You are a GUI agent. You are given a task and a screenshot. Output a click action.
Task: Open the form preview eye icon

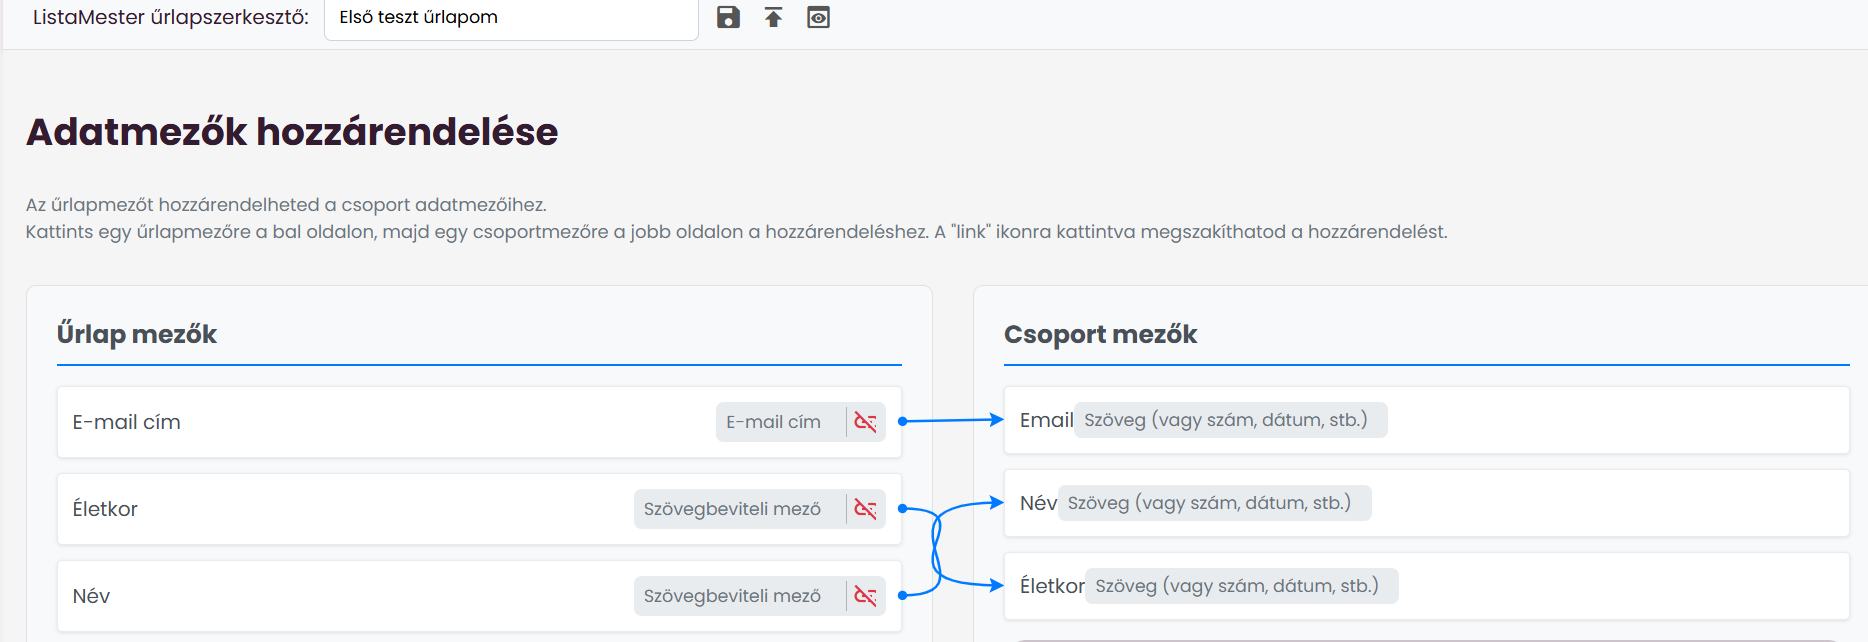point(818,17)
